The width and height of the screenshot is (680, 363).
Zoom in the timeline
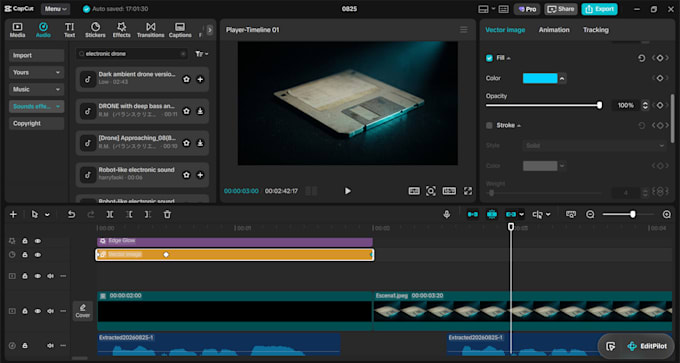click(667, 214)
